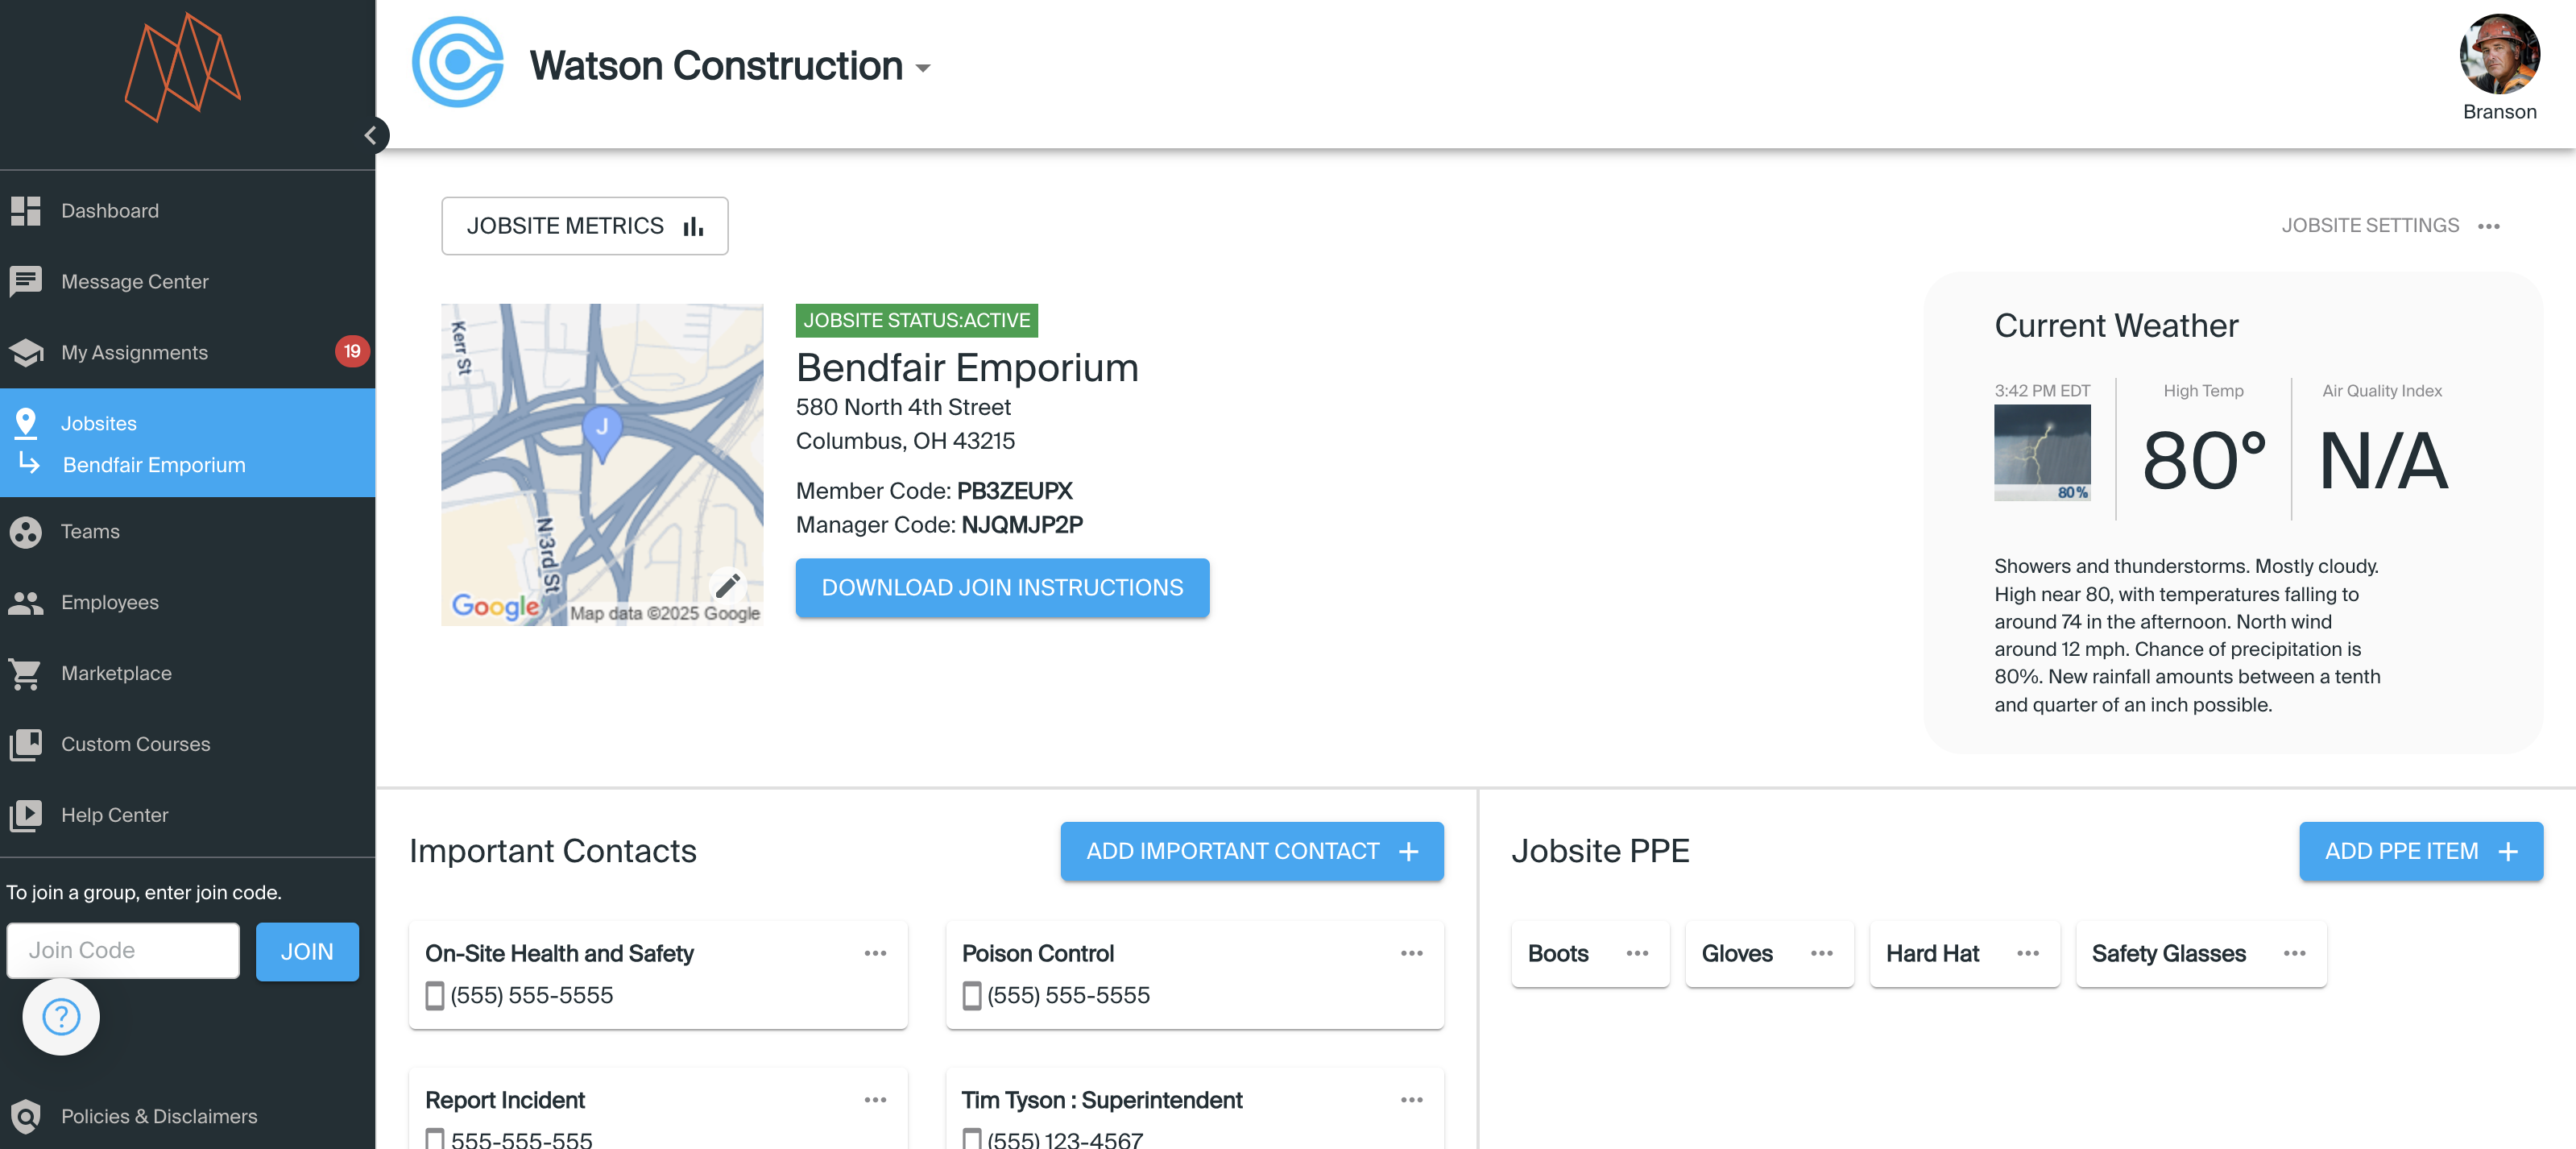
Task: Open the Employees menu item
Action: 110,602
